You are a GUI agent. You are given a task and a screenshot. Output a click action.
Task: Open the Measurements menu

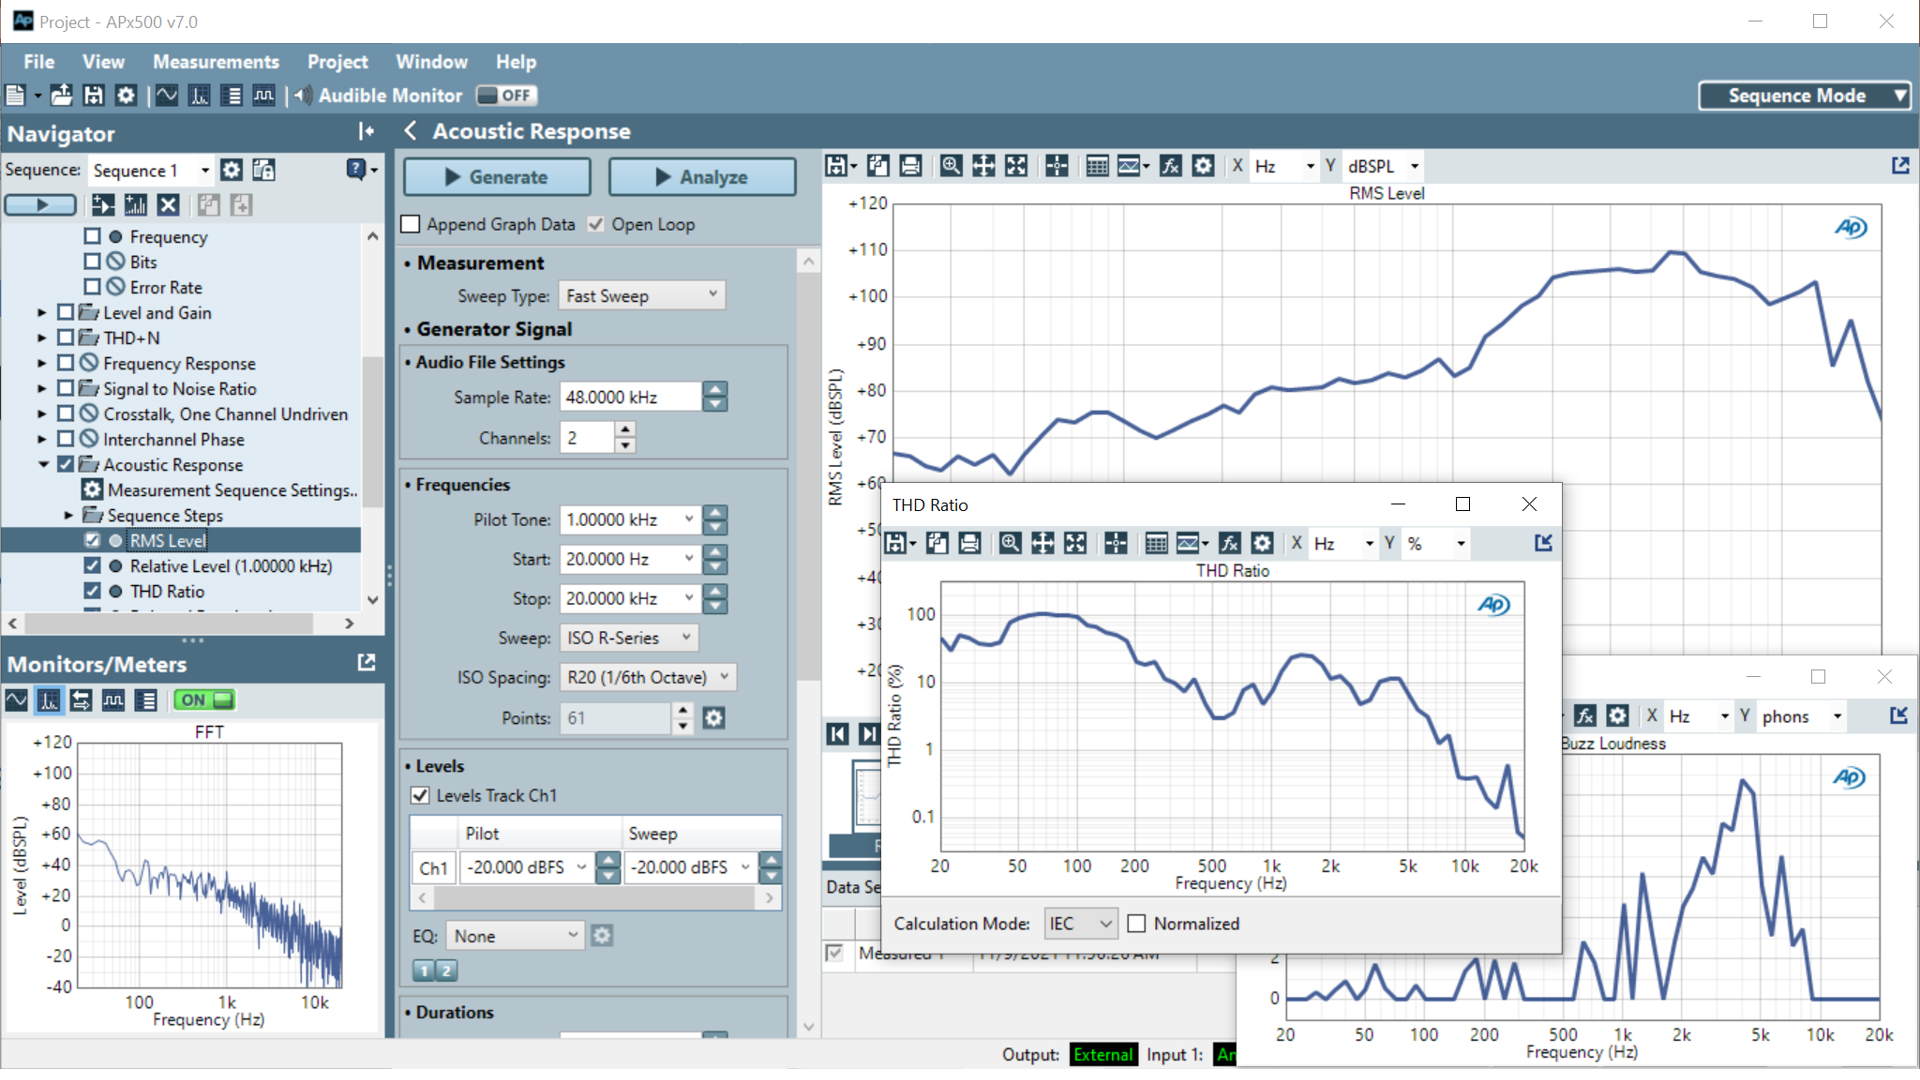pyautogui.click(x=216, y=62)
